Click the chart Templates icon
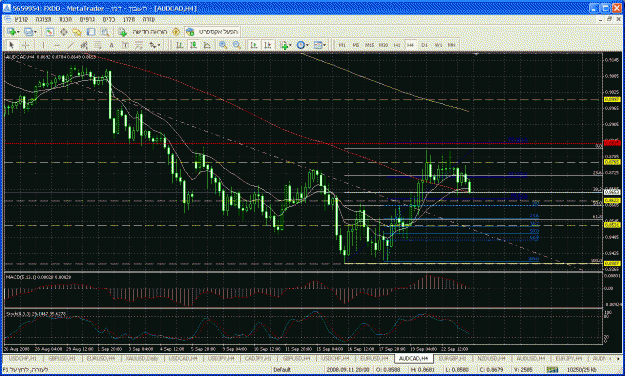Viewport: 625px width, 376px height. 318,45
